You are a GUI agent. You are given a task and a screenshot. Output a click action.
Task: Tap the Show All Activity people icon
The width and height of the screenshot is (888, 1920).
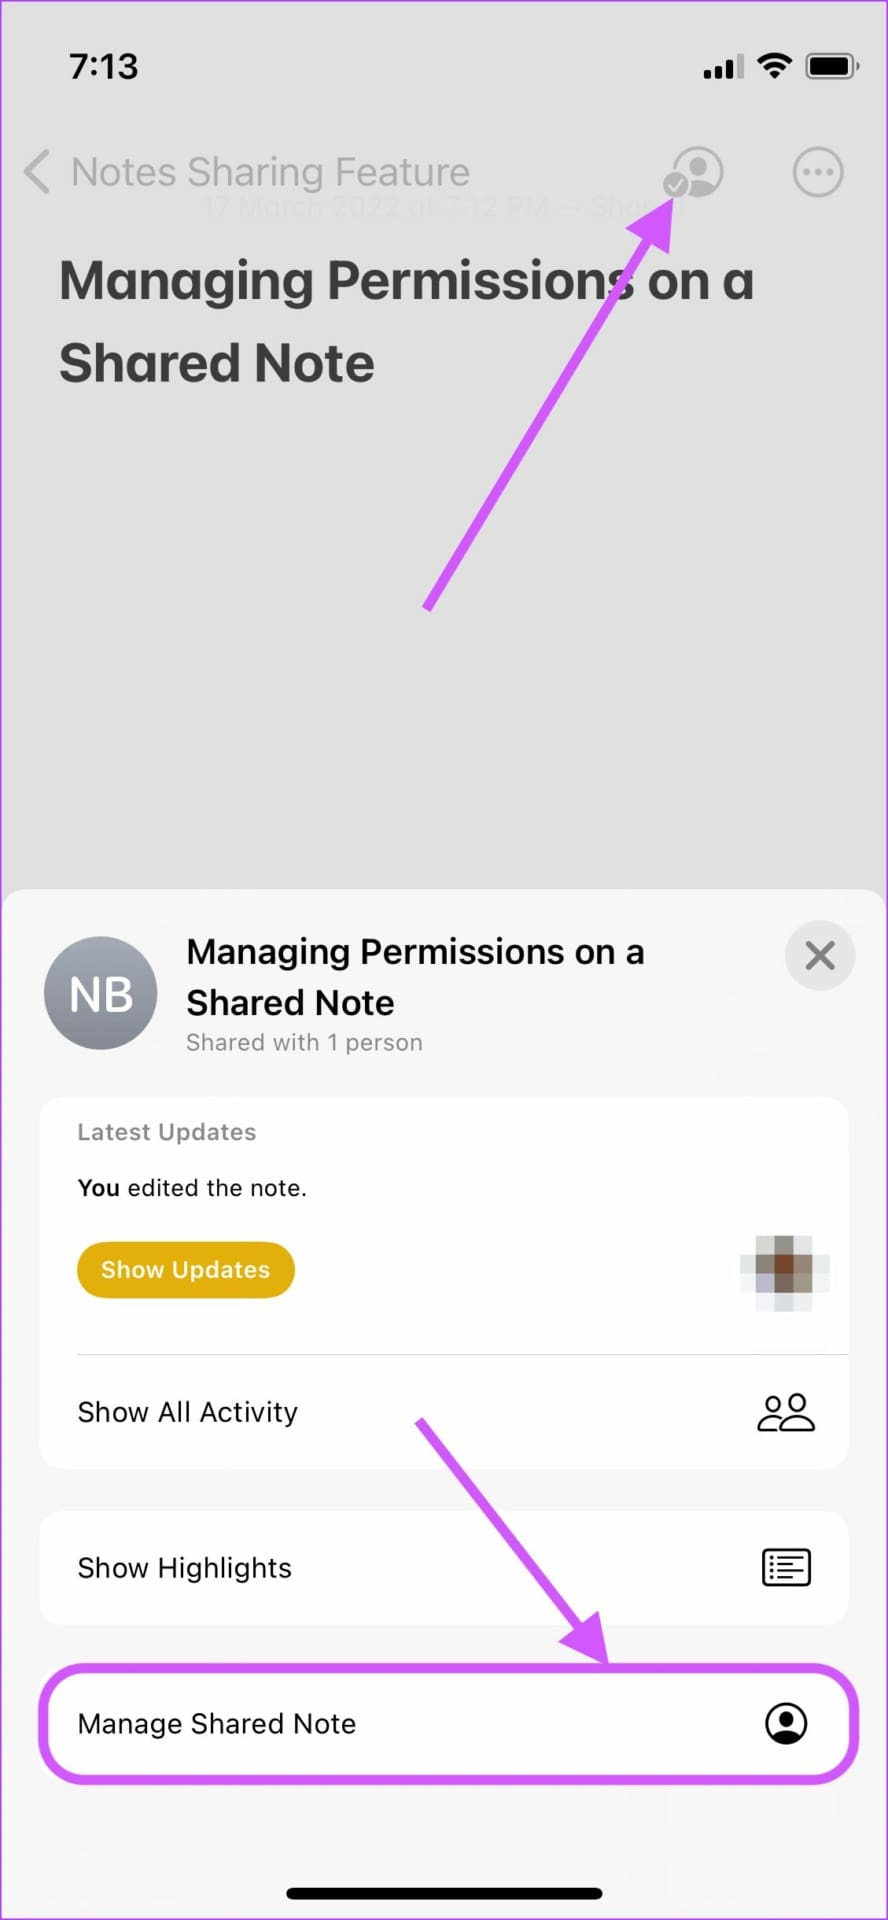click(786, 1411)
